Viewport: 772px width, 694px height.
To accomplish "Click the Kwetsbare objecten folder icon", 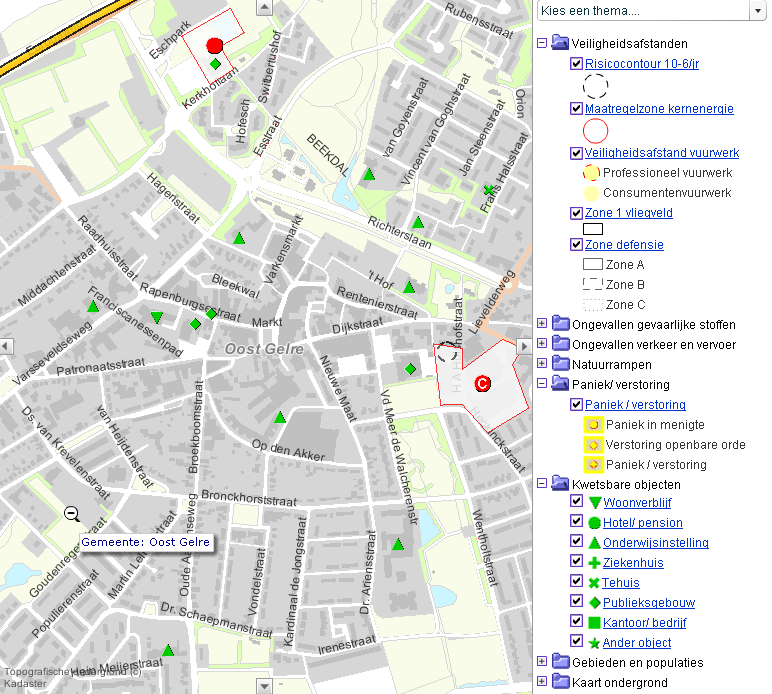I will (560, 483).
